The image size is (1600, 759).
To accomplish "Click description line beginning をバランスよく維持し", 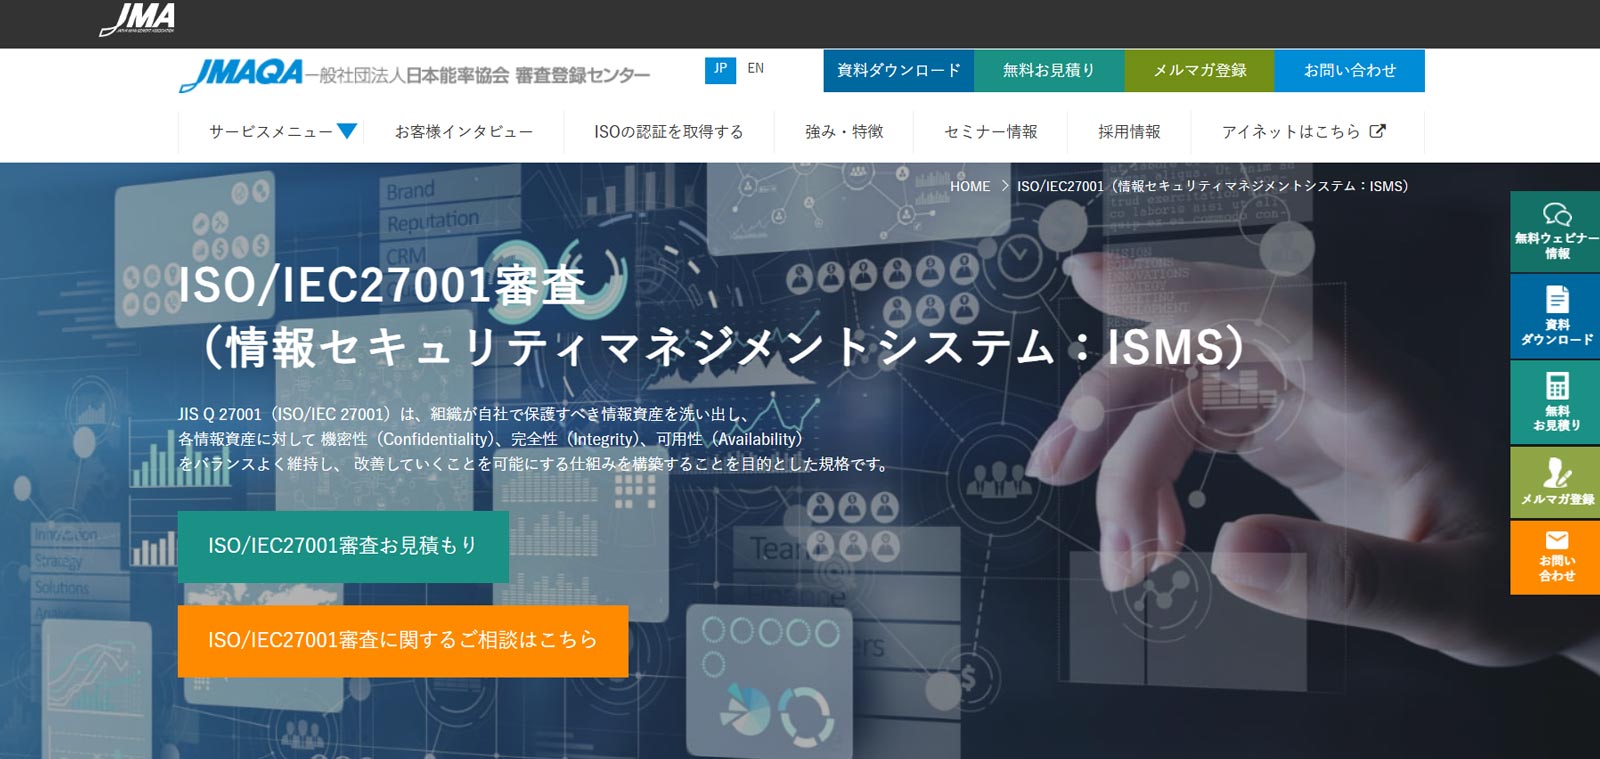I will 535,464.
